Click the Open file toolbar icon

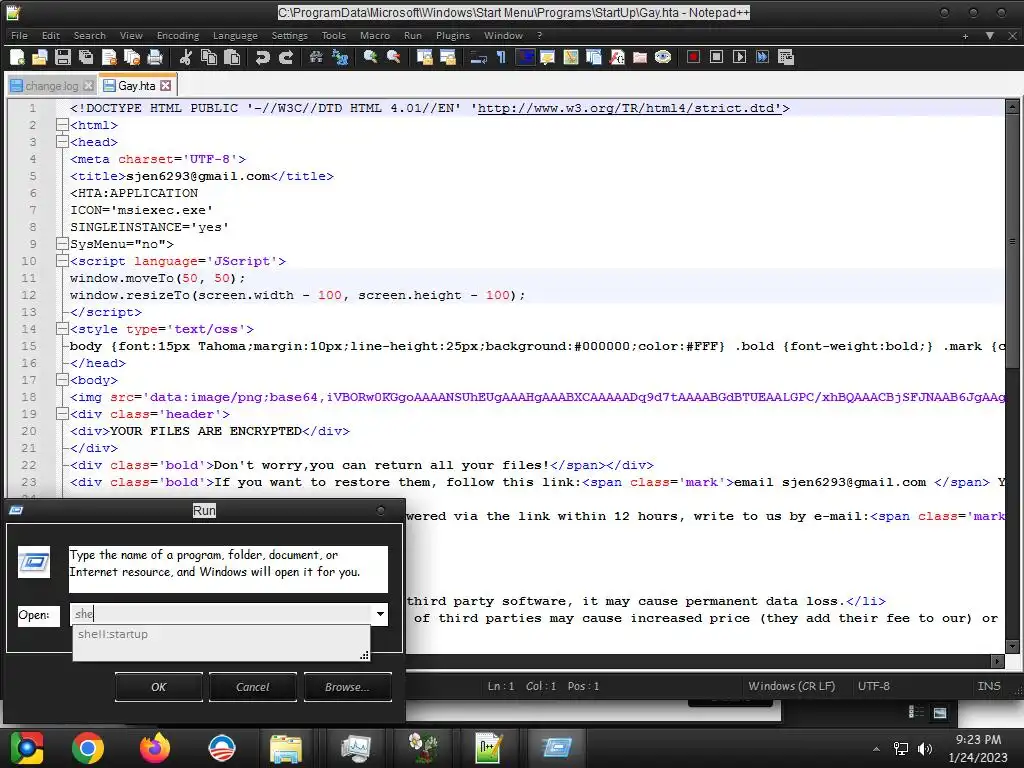click(x=40, y=57)
